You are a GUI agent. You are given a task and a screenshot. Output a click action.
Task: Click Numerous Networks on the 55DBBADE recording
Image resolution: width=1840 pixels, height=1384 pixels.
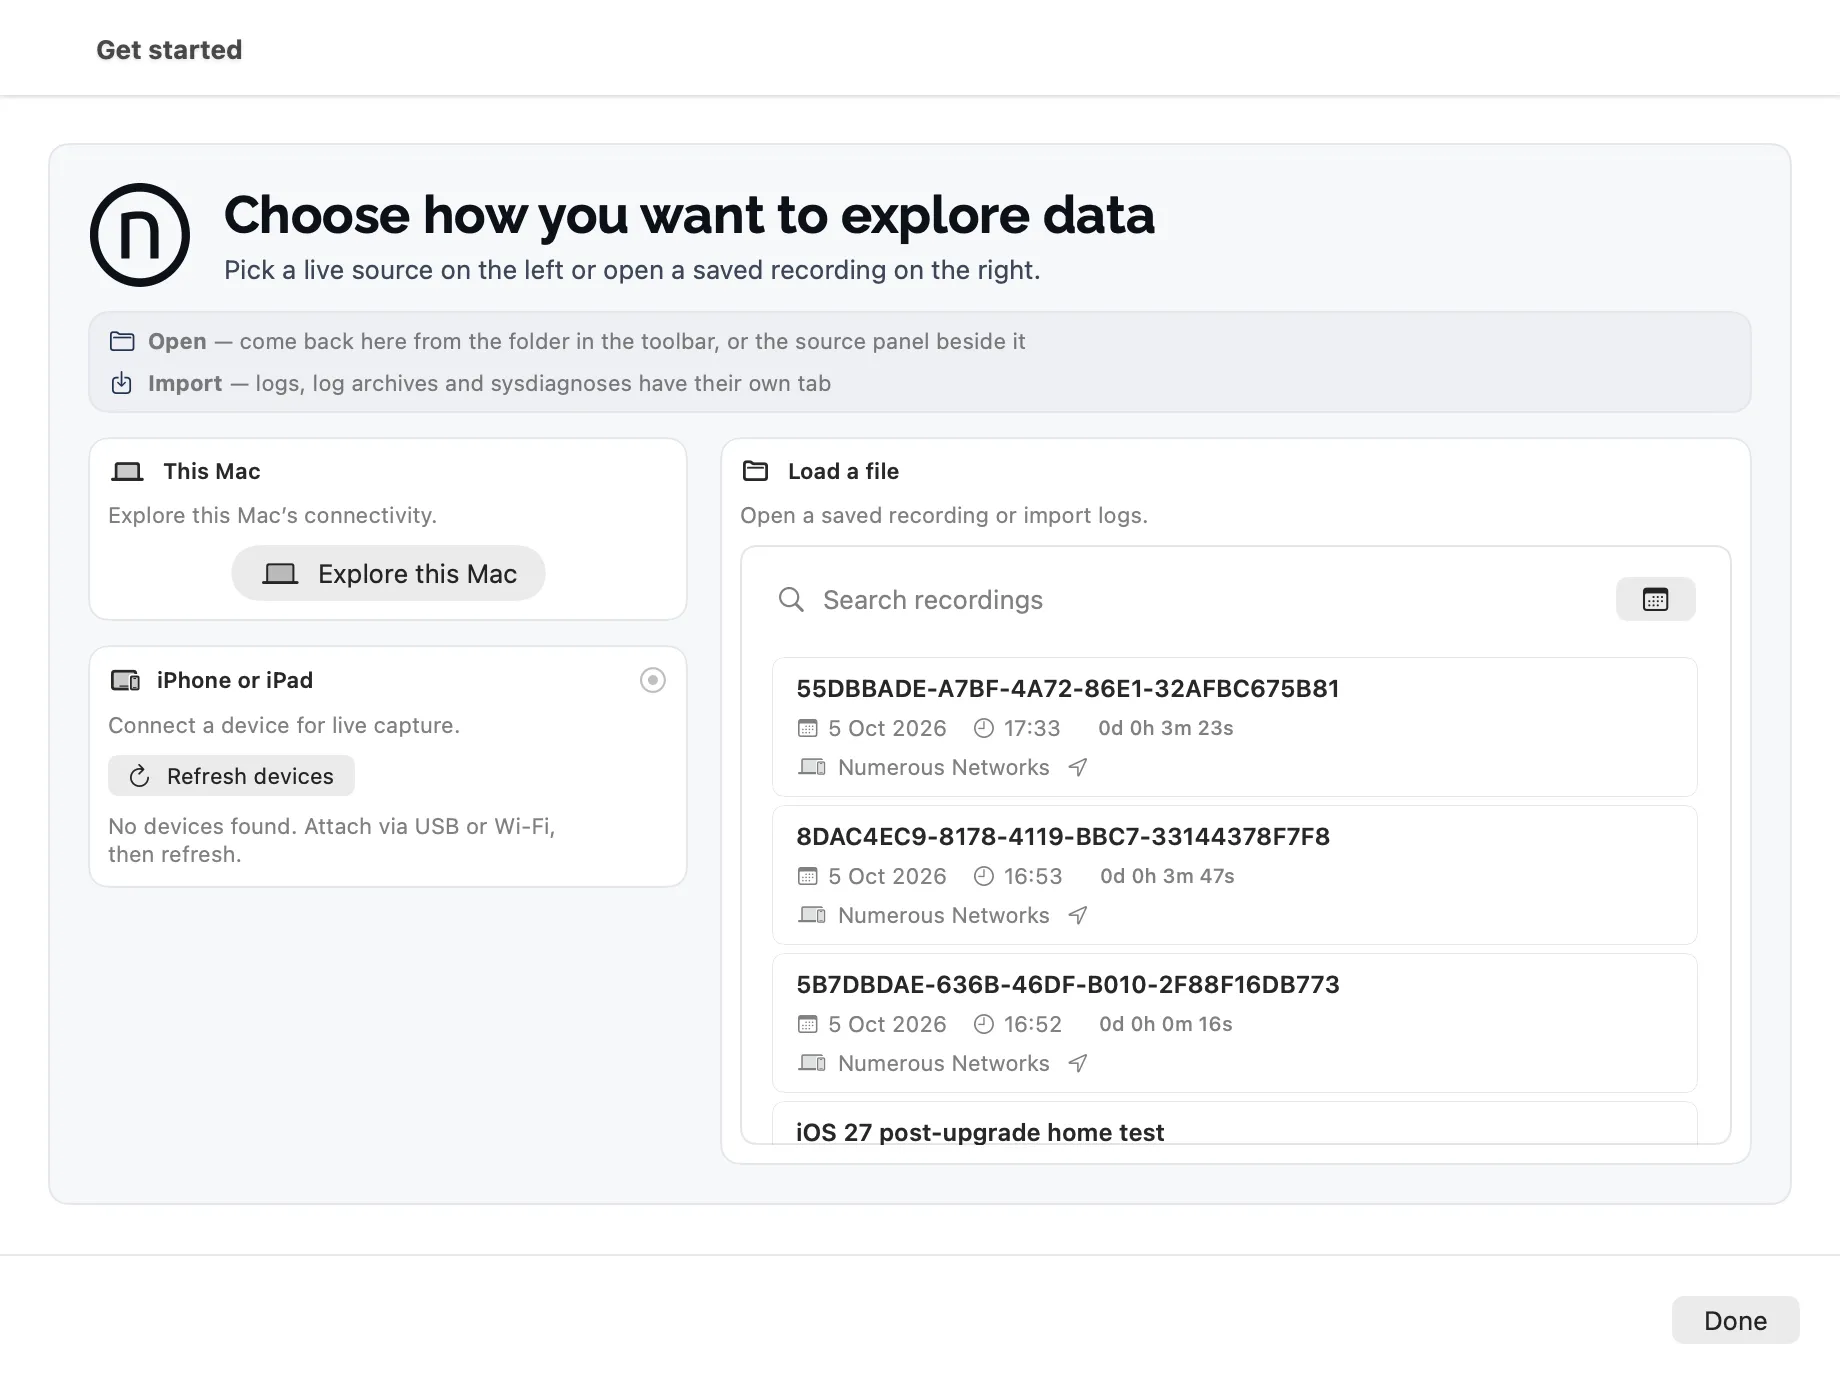944,767
